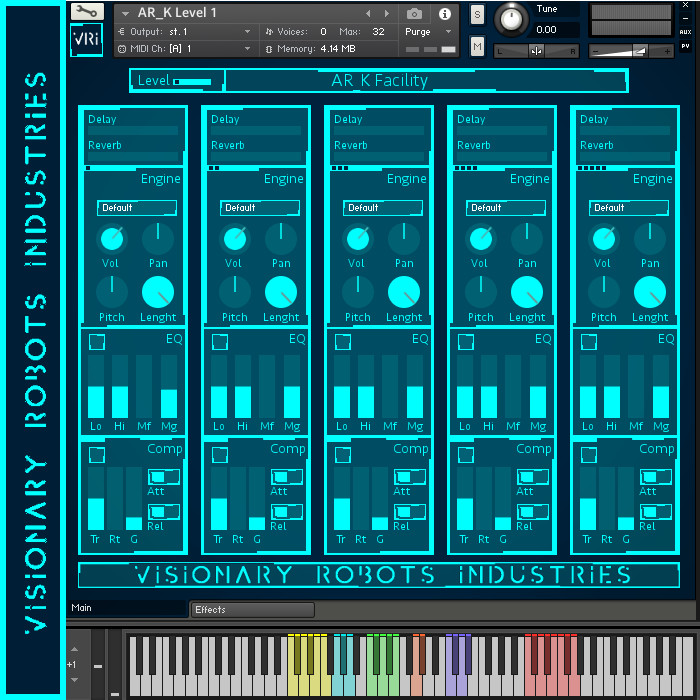The image size is (700, 700).
Task: Toggle fifth strip's Rel switch
Action: coord(656,512)
